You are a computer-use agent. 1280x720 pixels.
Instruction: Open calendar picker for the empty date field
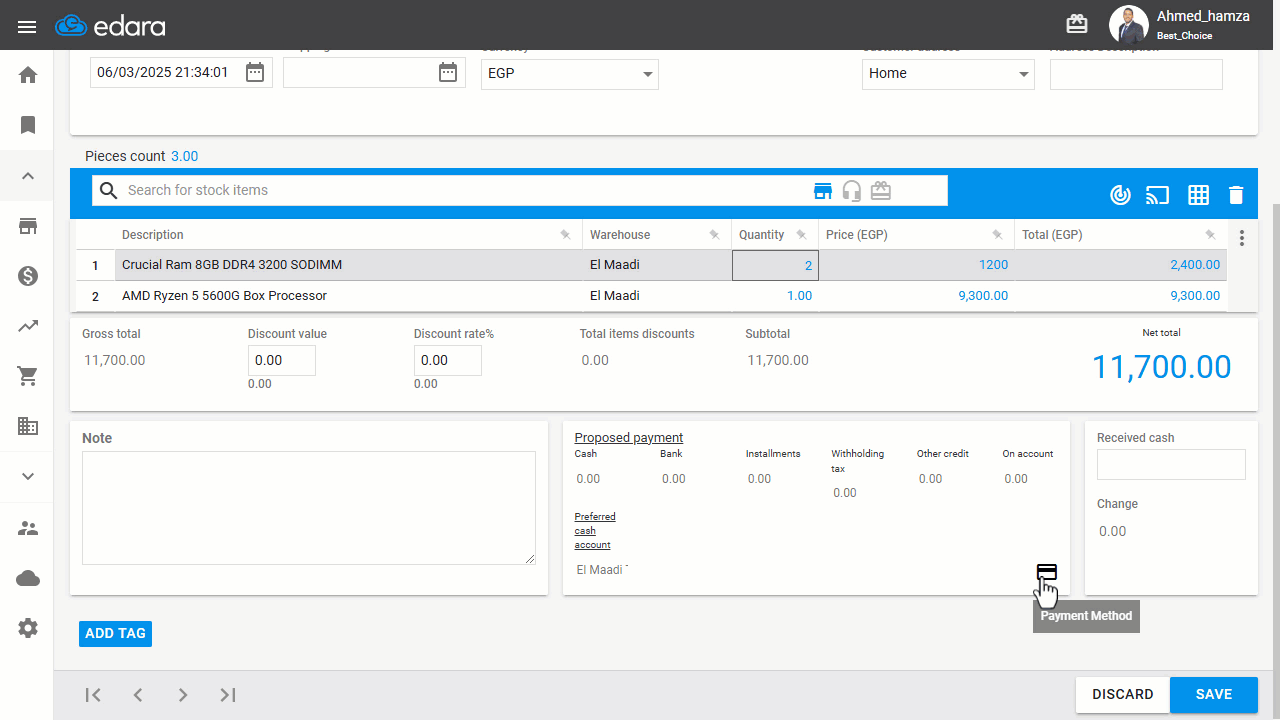[448, 72]
